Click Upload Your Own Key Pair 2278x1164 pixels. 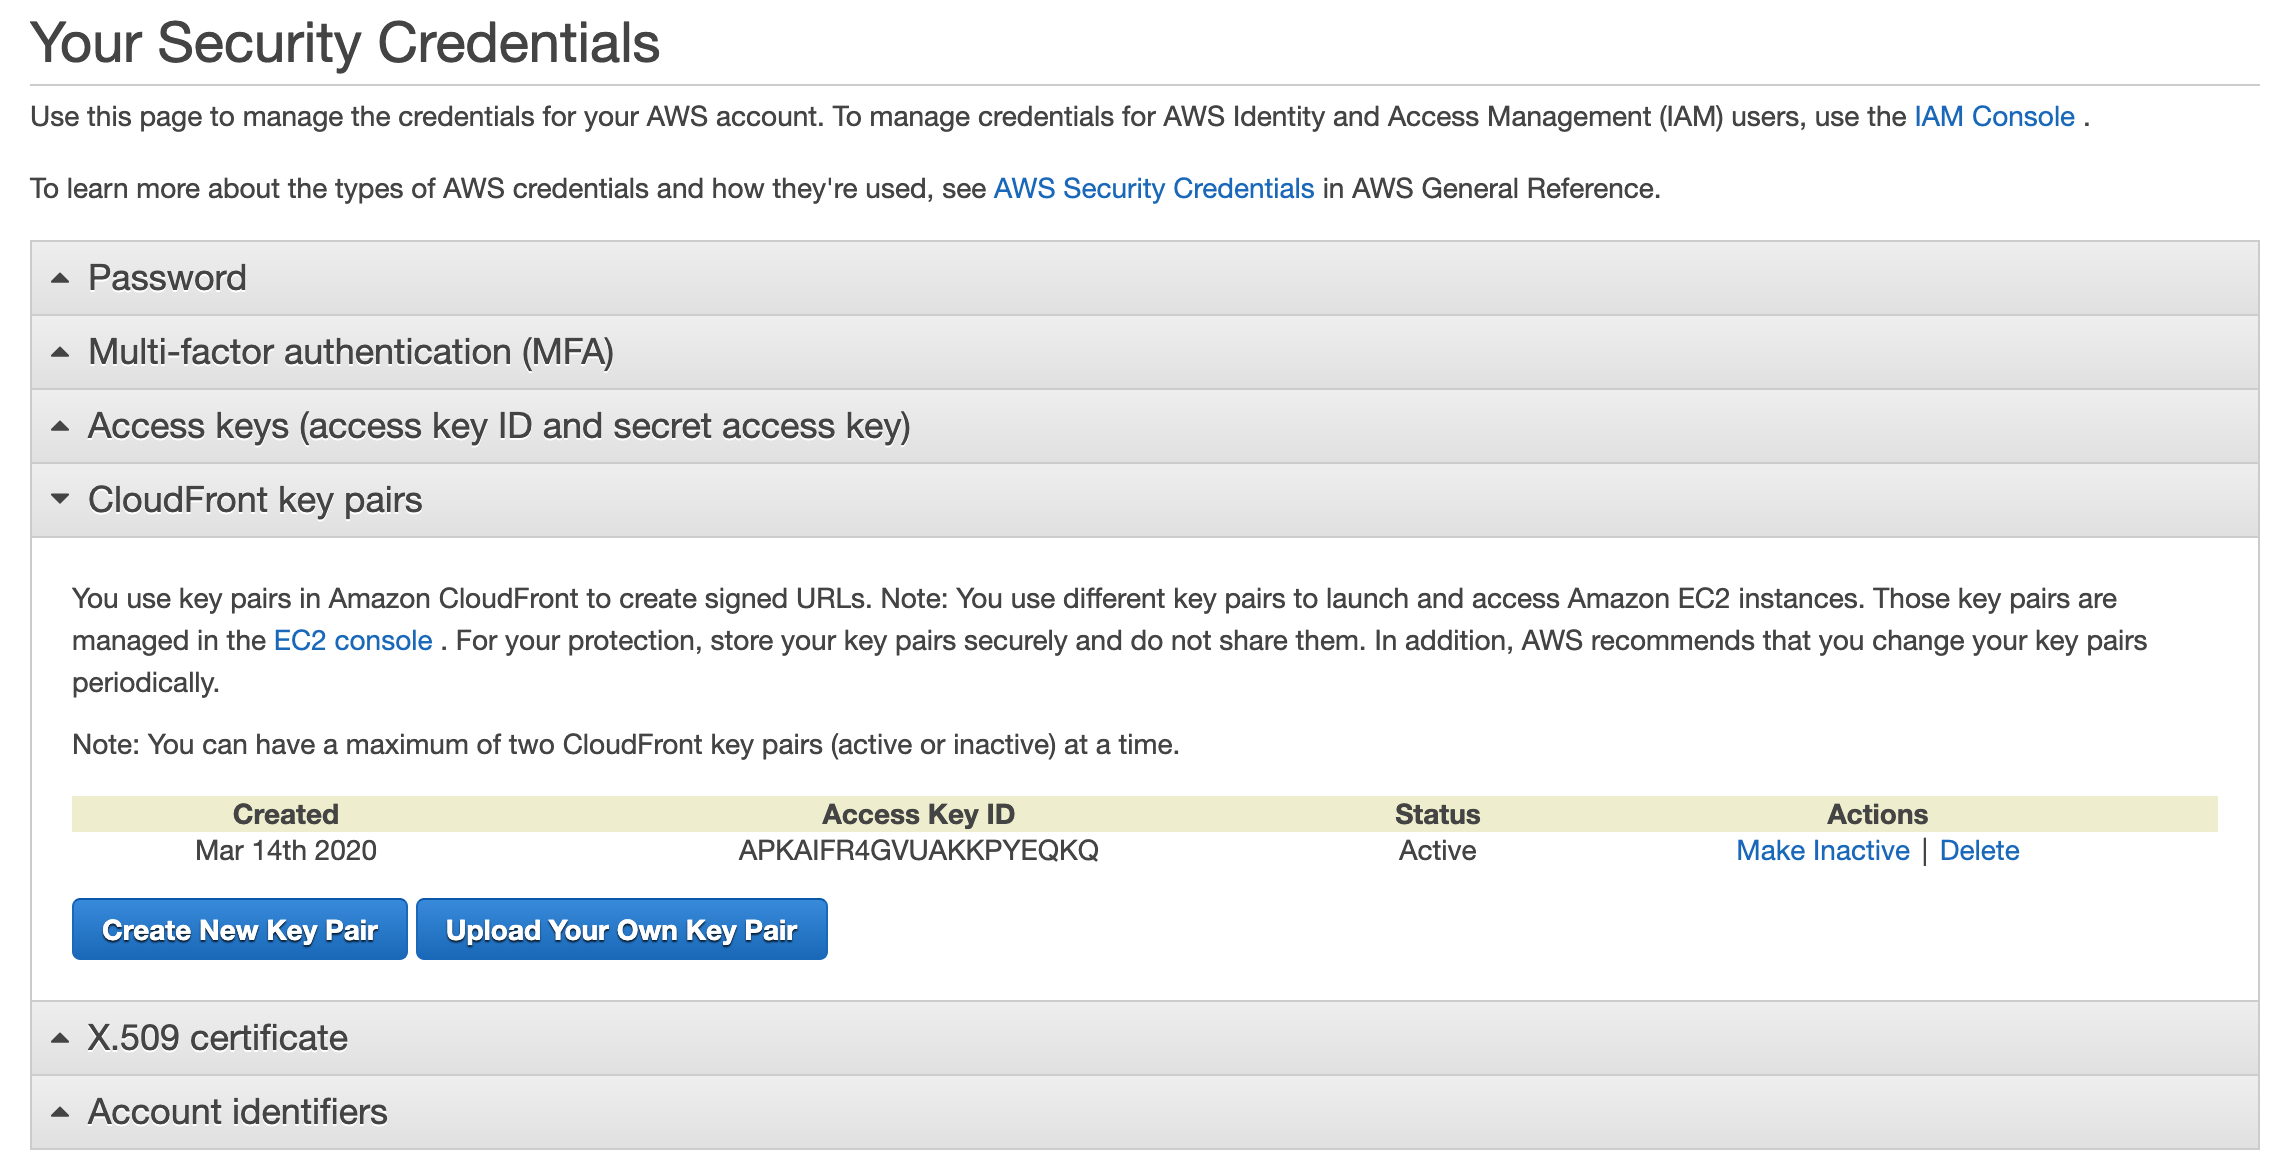[x=621, y=929]
